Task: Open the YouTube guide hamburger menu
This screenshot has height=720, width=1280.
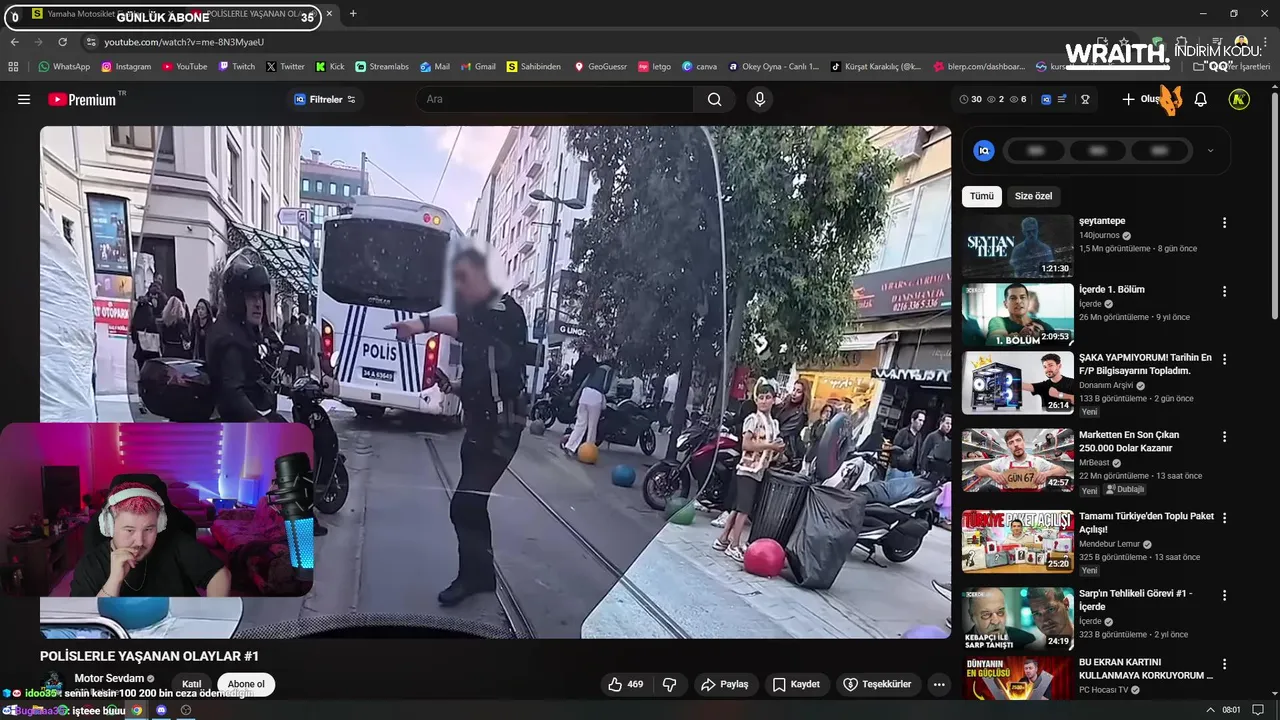Action: [24, 99]
